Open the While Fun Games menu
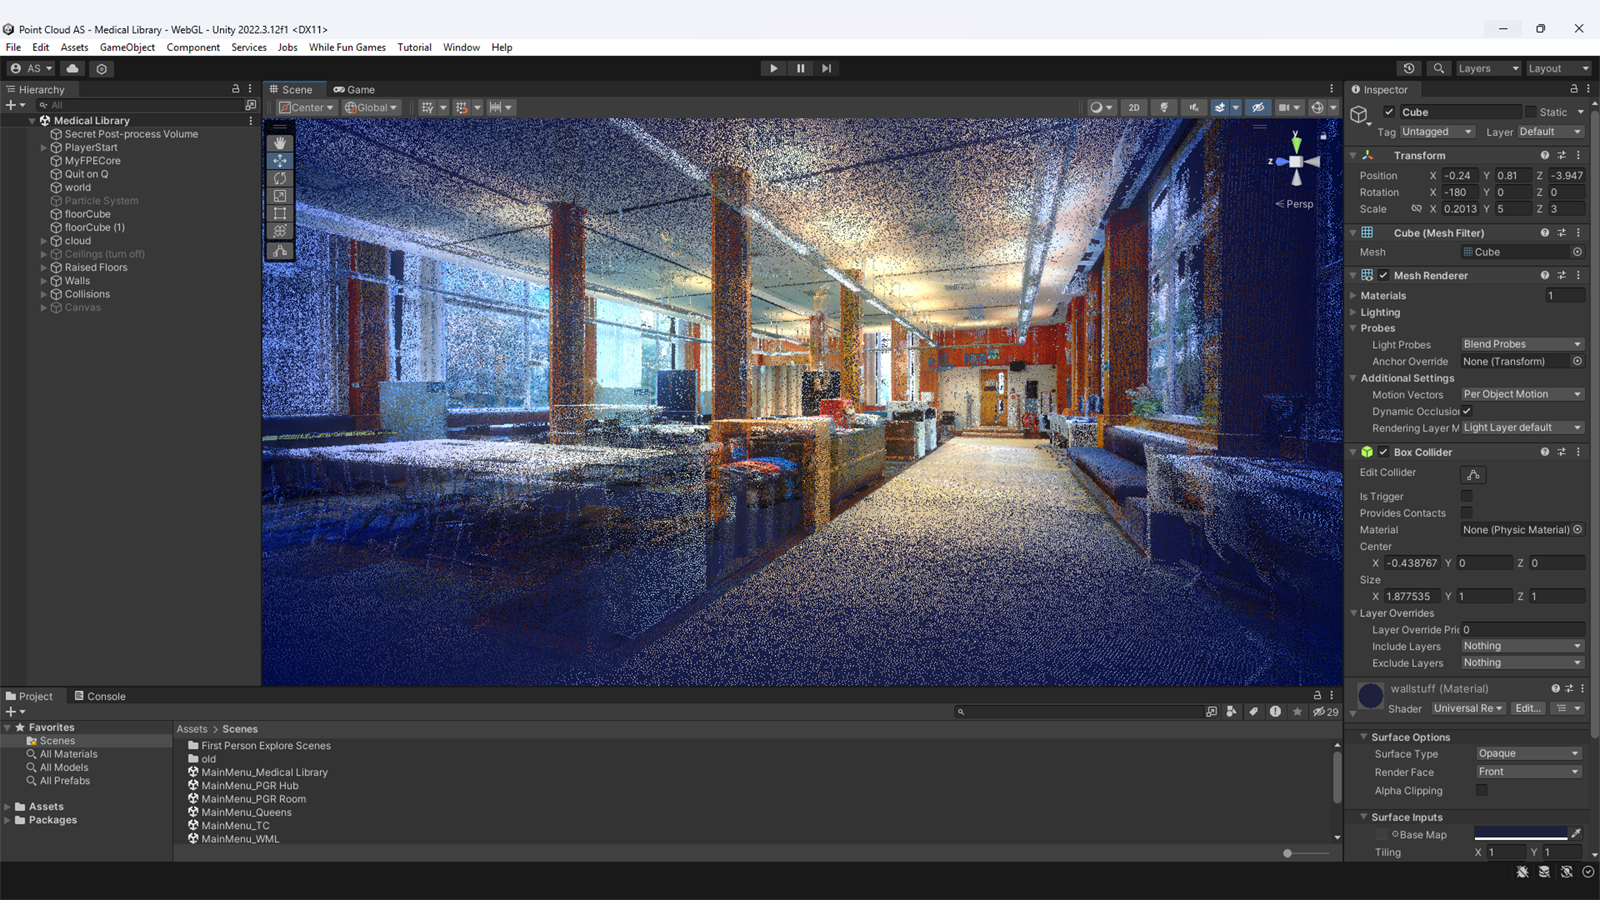This screenshot has width=1600, height=900. [x=347, y=47]
